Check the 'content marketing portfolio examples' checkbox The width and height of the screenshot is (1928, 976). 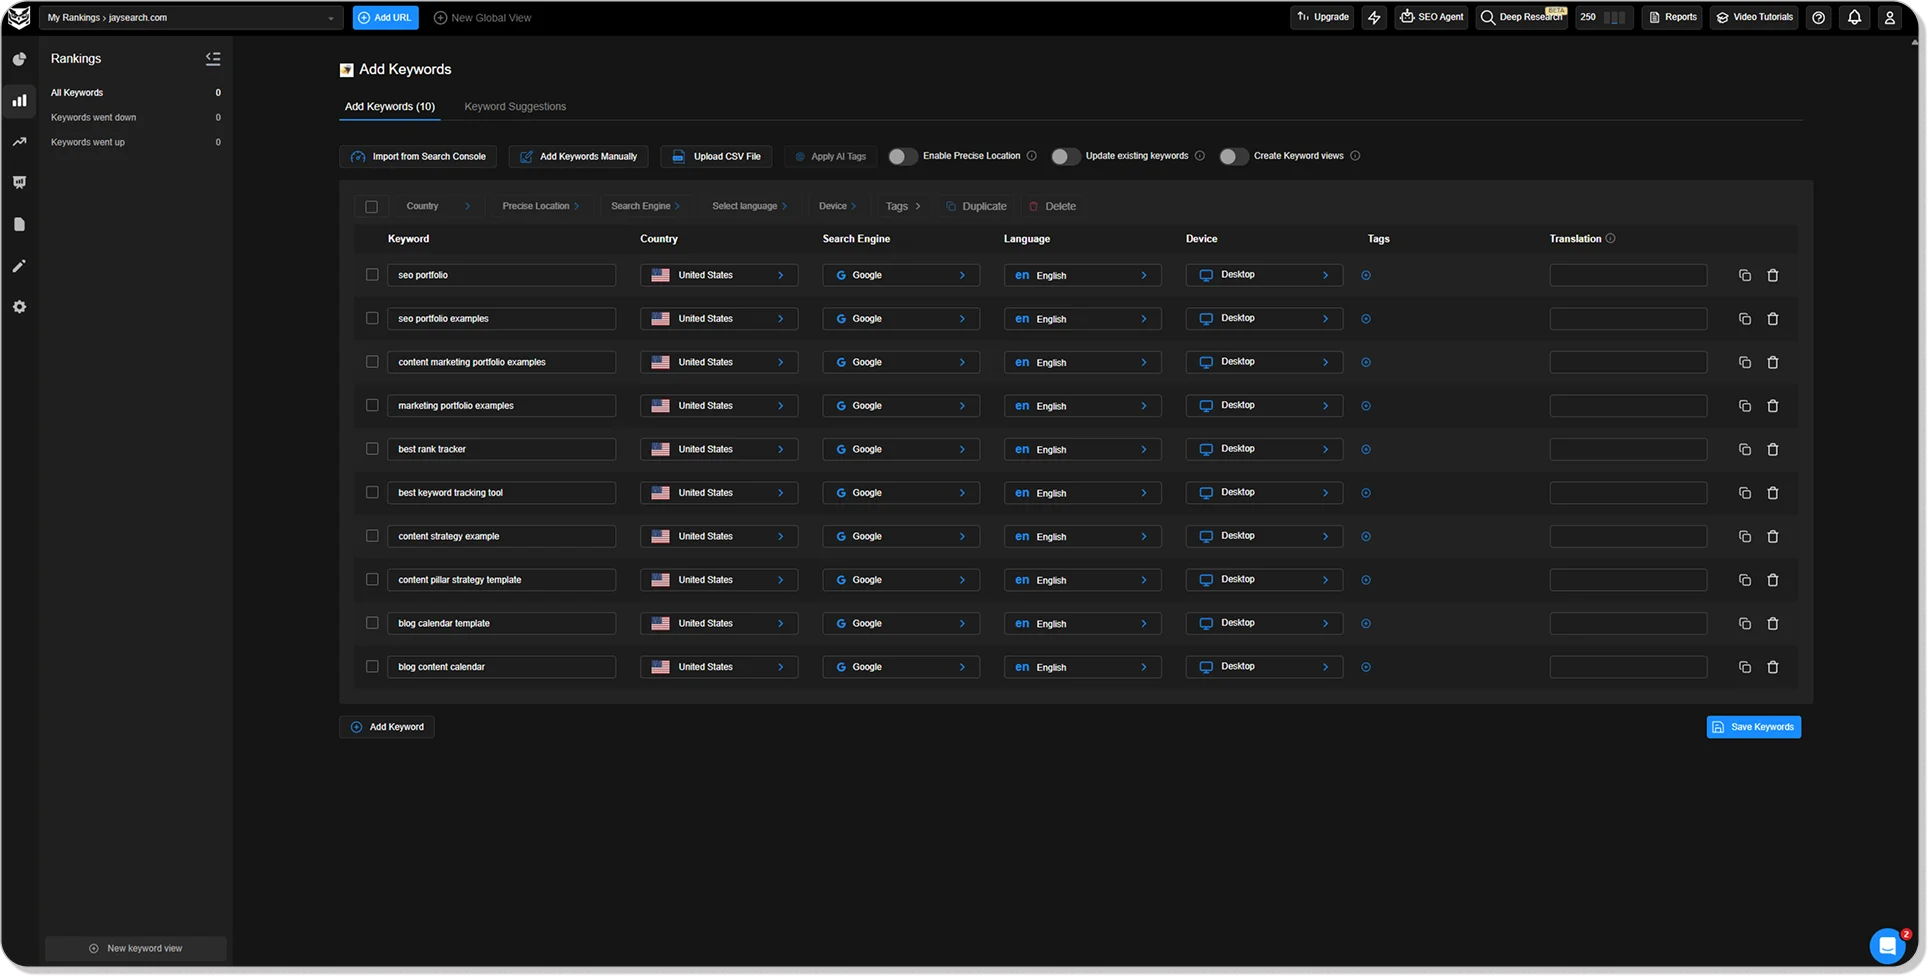click(x=372, y=362)
